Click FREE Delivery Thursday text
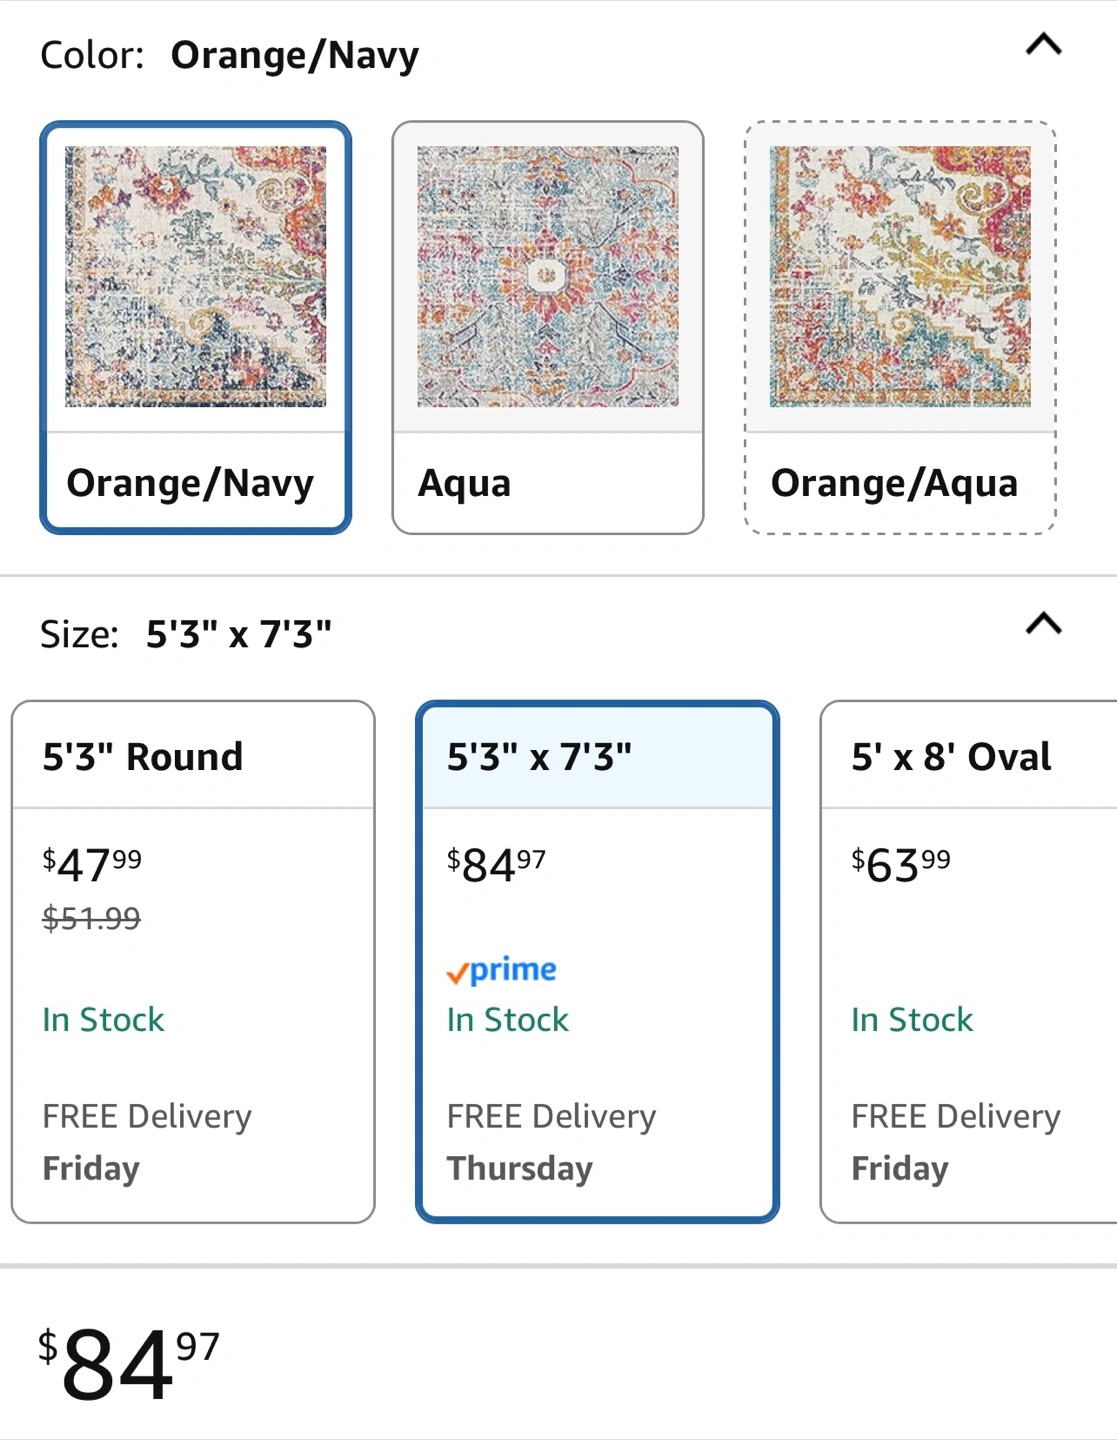 click(x=551, y=1142)
